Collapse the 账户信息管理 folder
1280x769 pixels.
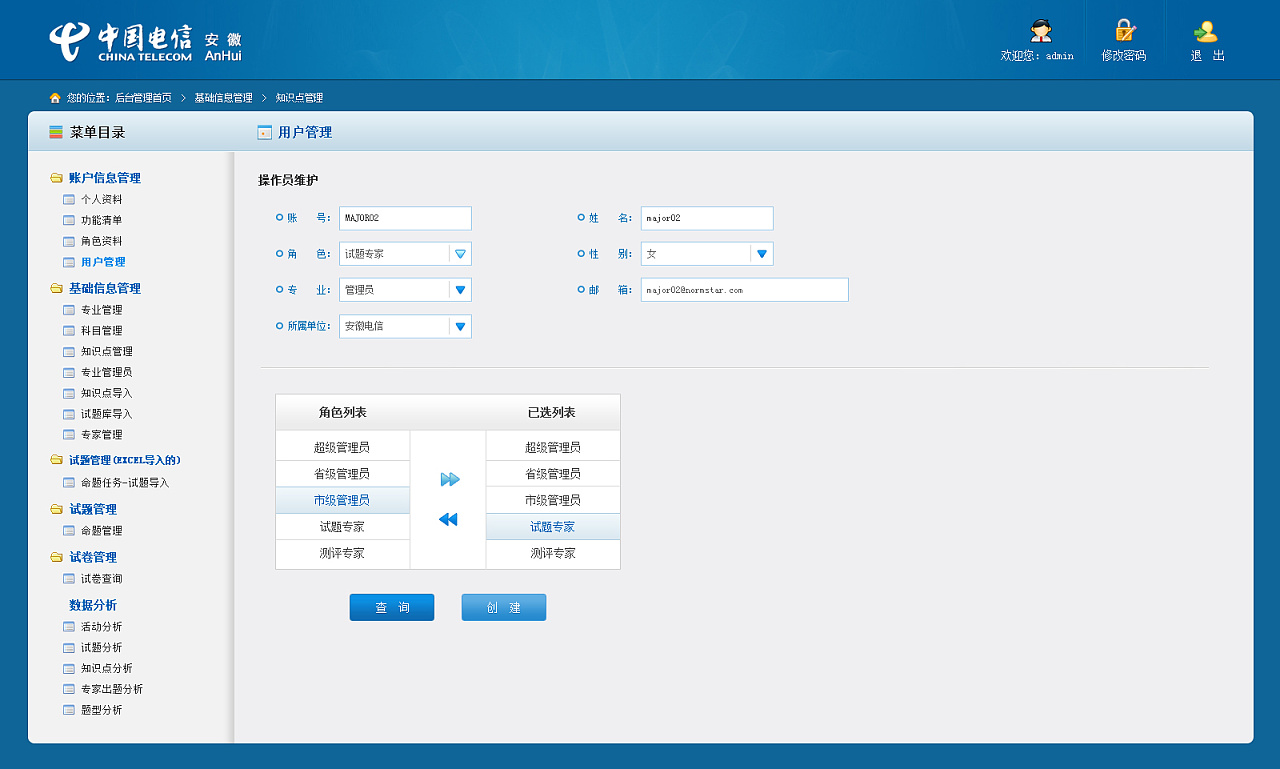coord(57,178)
